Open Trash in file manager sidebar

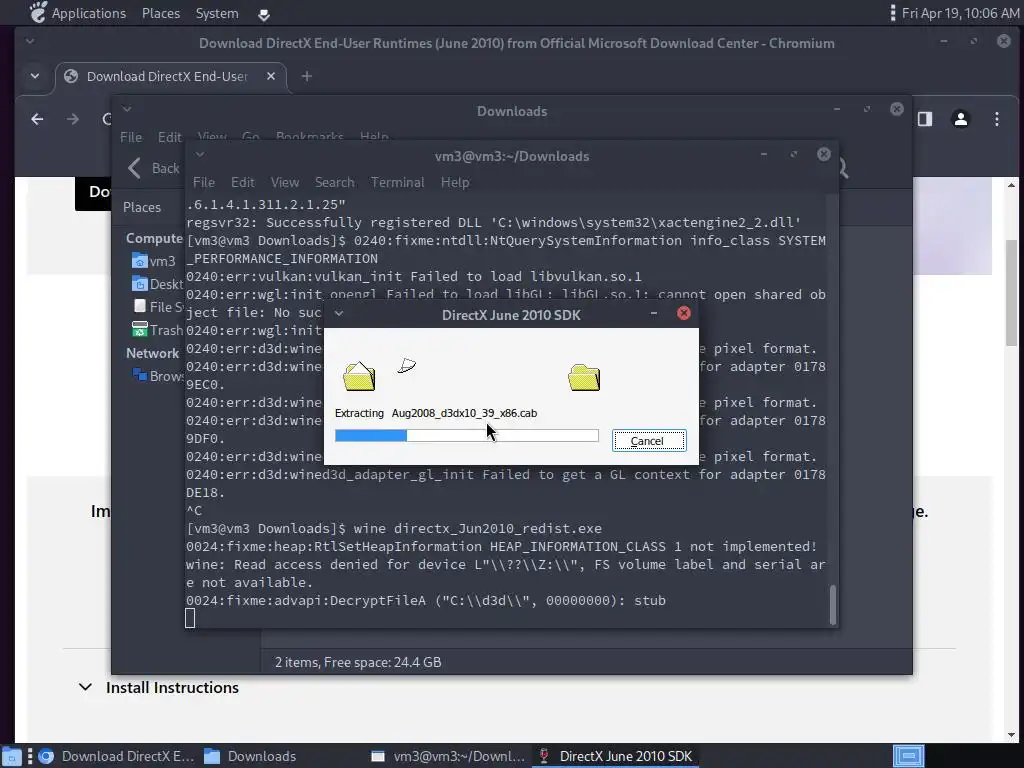tap(157, 330)
